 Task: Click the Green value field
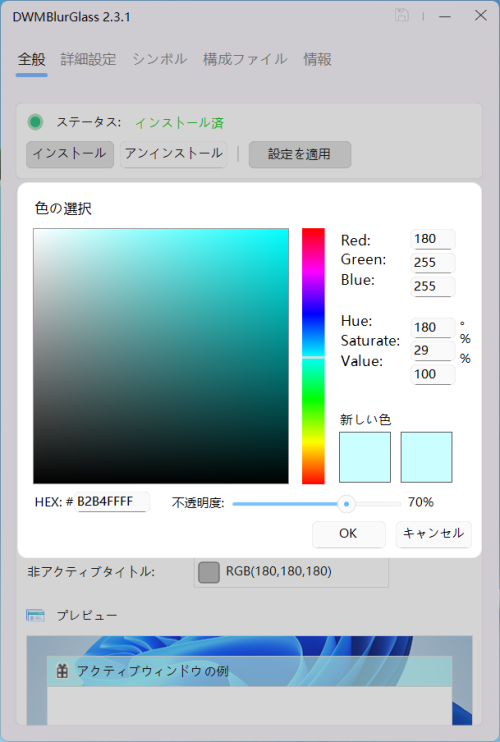[x=433, y=263]
